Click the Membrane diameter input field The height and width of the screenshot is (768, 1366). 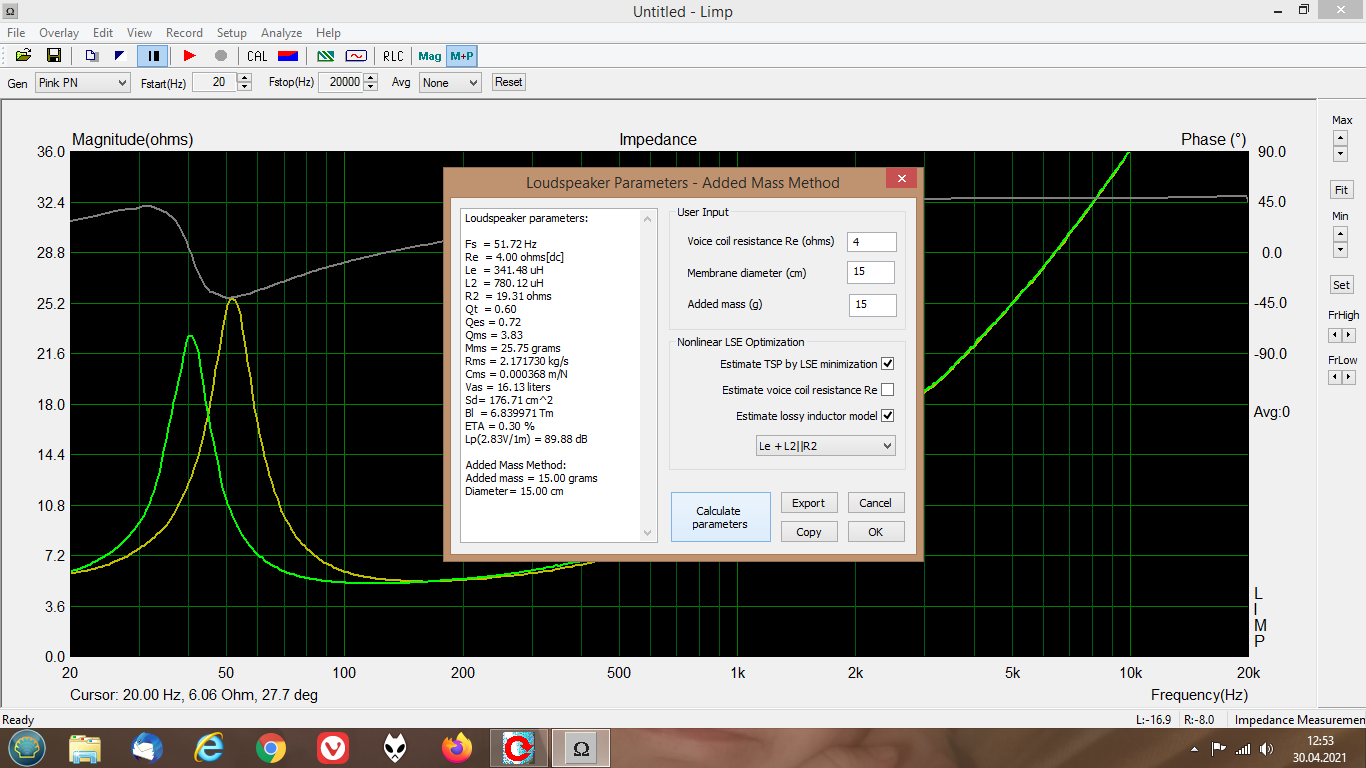click(x=871, y=273)
